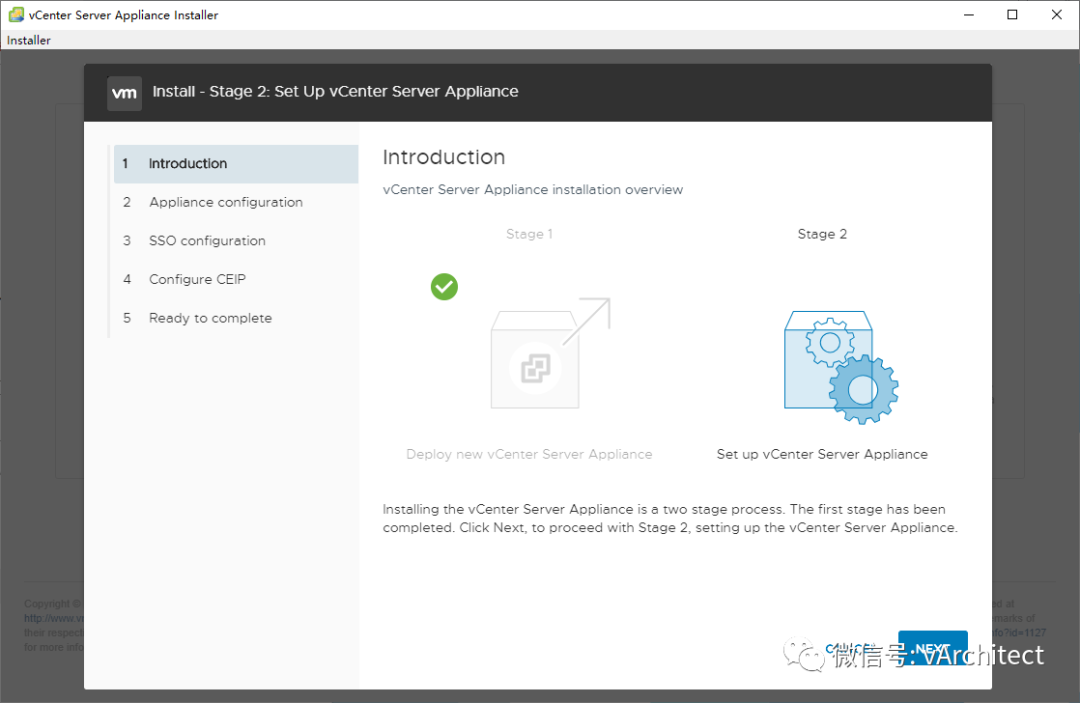This screenshot has height=703, width=1080.
Task: Close the installer window
Action: pos(1057,14)
